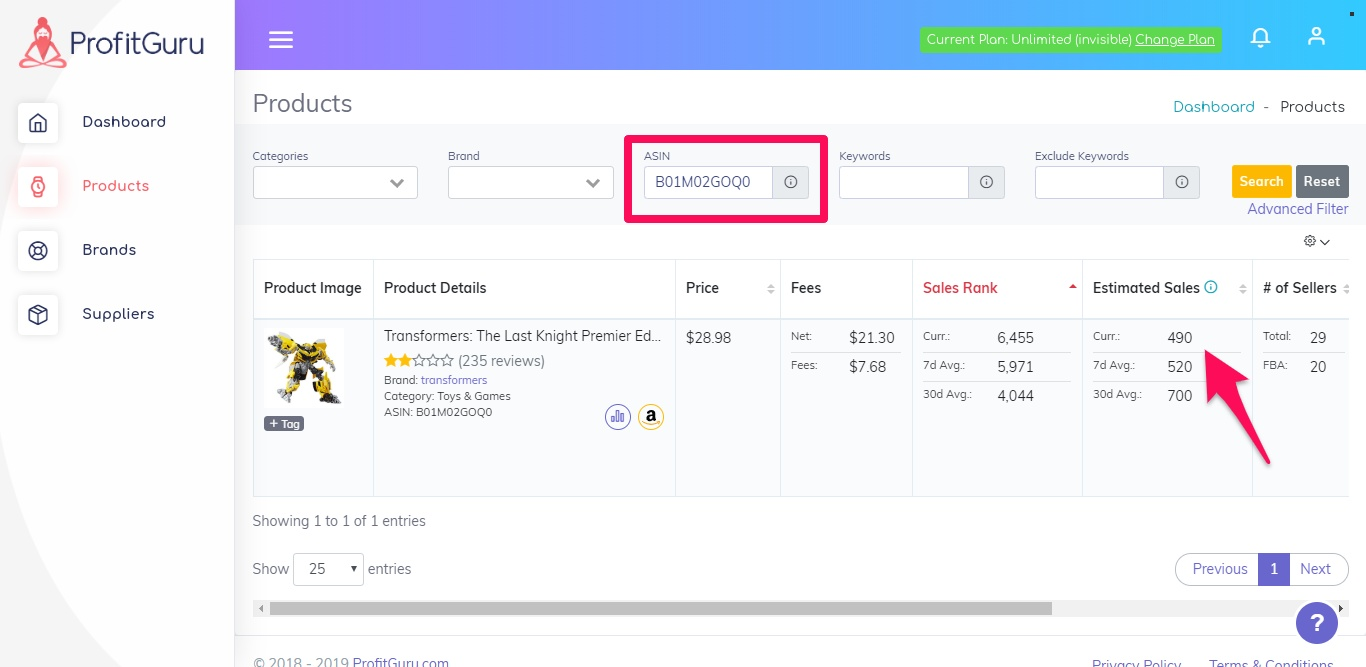Open the product on Amazon icon

651,417
